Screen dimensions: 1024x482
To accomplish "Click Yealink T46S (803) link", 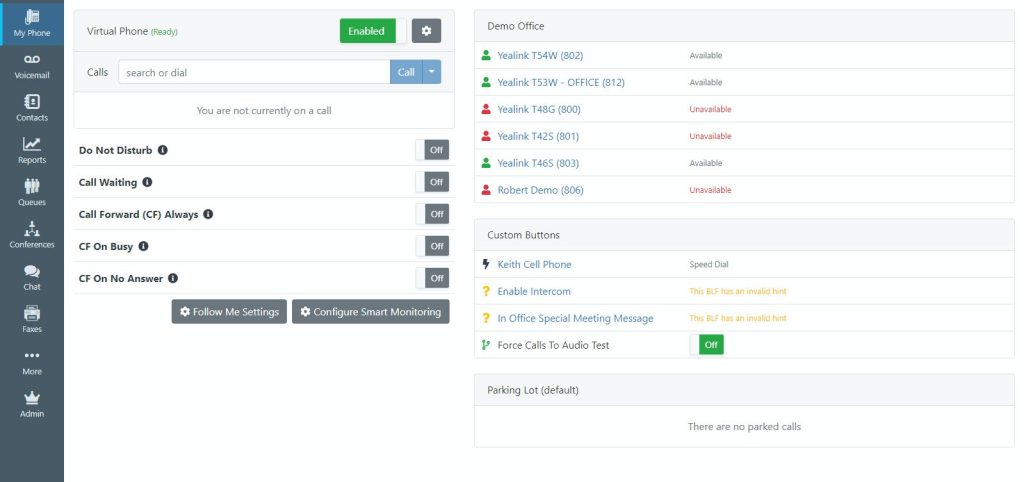I will pyautogui.click(x=538, y=163).
